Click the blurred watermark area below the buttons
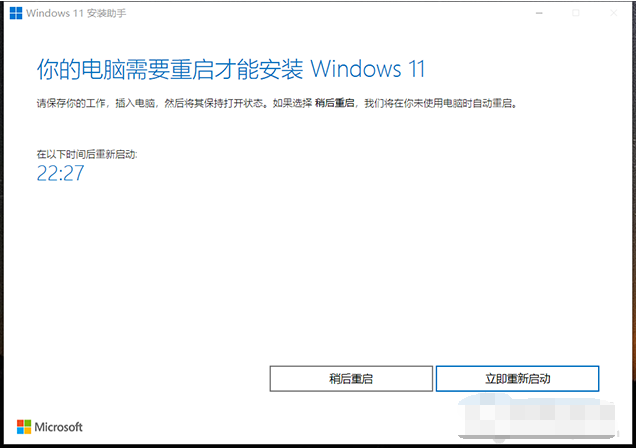Viewport: 636px width, 448px height. click(536, 416)
